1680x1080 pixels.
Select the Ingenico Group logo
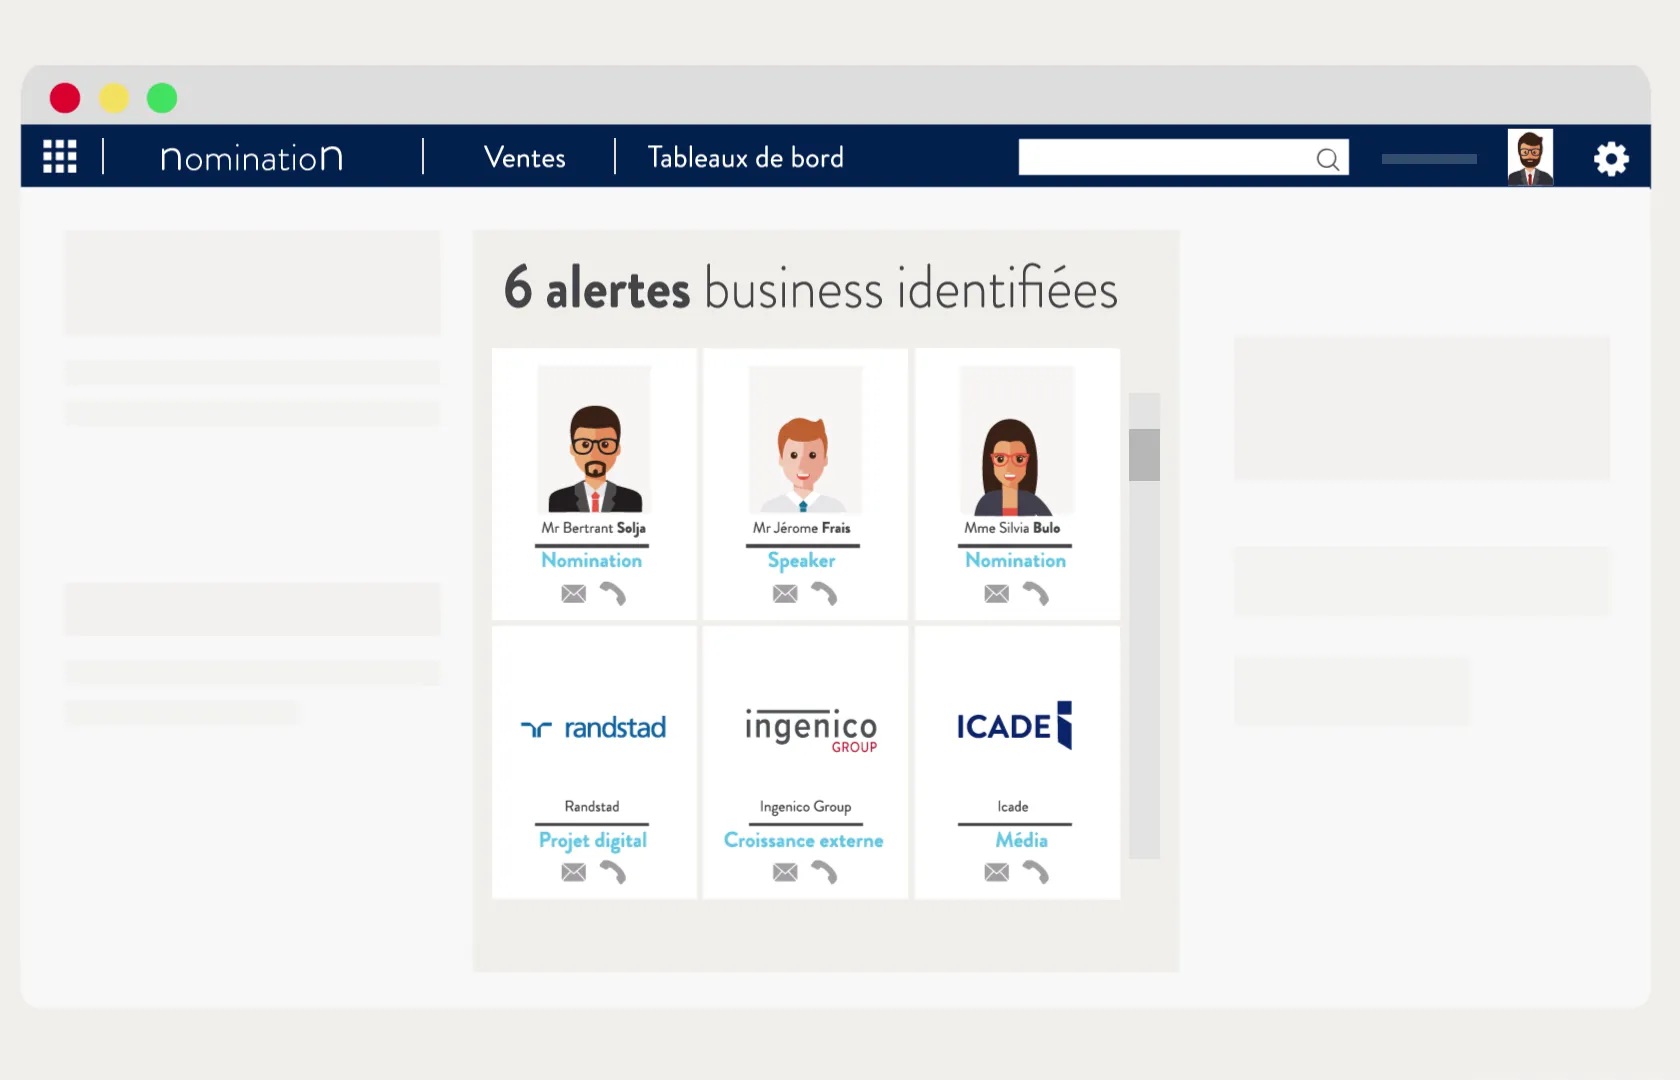811,730
